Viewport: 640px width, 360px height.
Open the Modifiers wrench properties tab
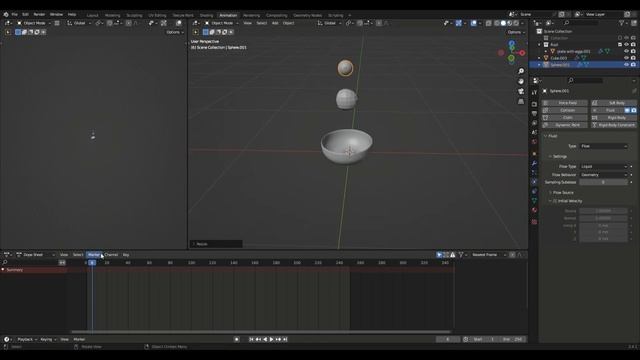coord(534,163)
